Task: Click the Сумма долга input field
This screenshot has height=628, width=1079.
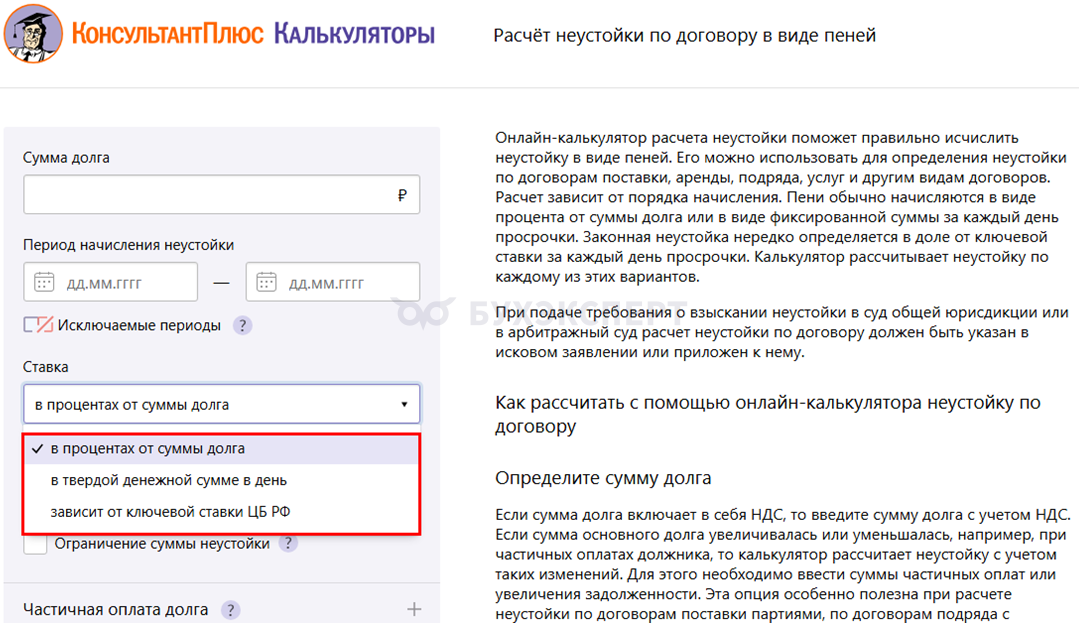Action: click(x=222, y=195)
